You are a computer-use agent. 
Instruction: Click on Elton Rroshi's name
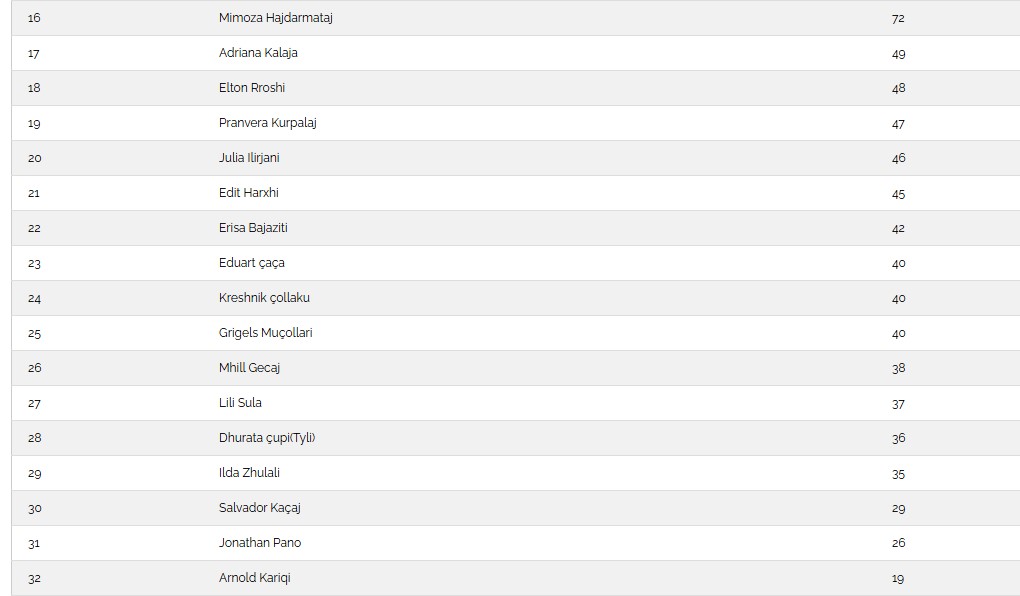point(252,88)
